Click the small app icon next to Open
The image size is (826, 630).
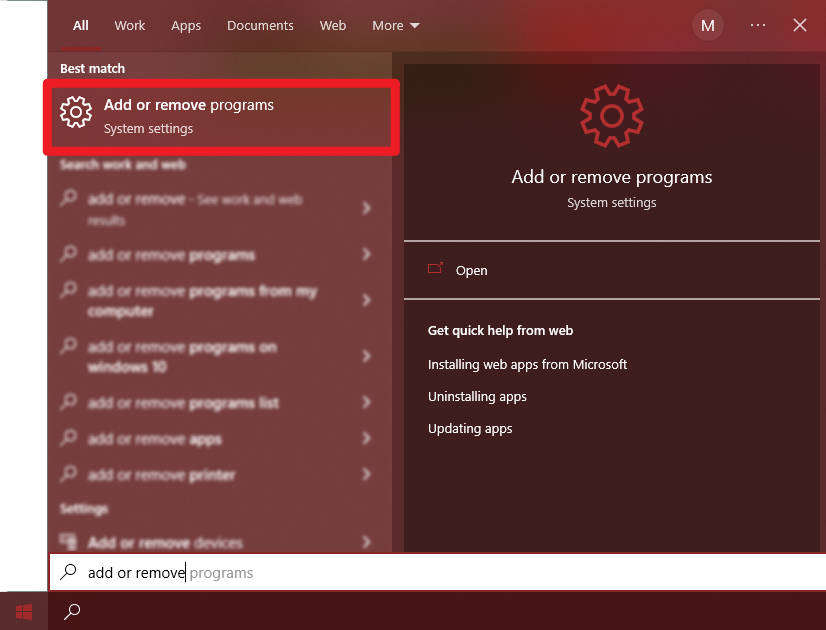(x=436, y=269)
